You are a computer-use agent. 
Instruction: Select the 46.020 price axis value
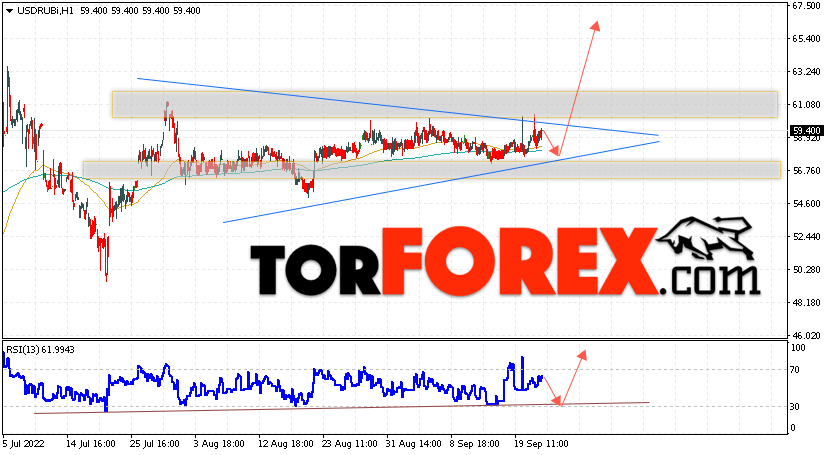806,335
